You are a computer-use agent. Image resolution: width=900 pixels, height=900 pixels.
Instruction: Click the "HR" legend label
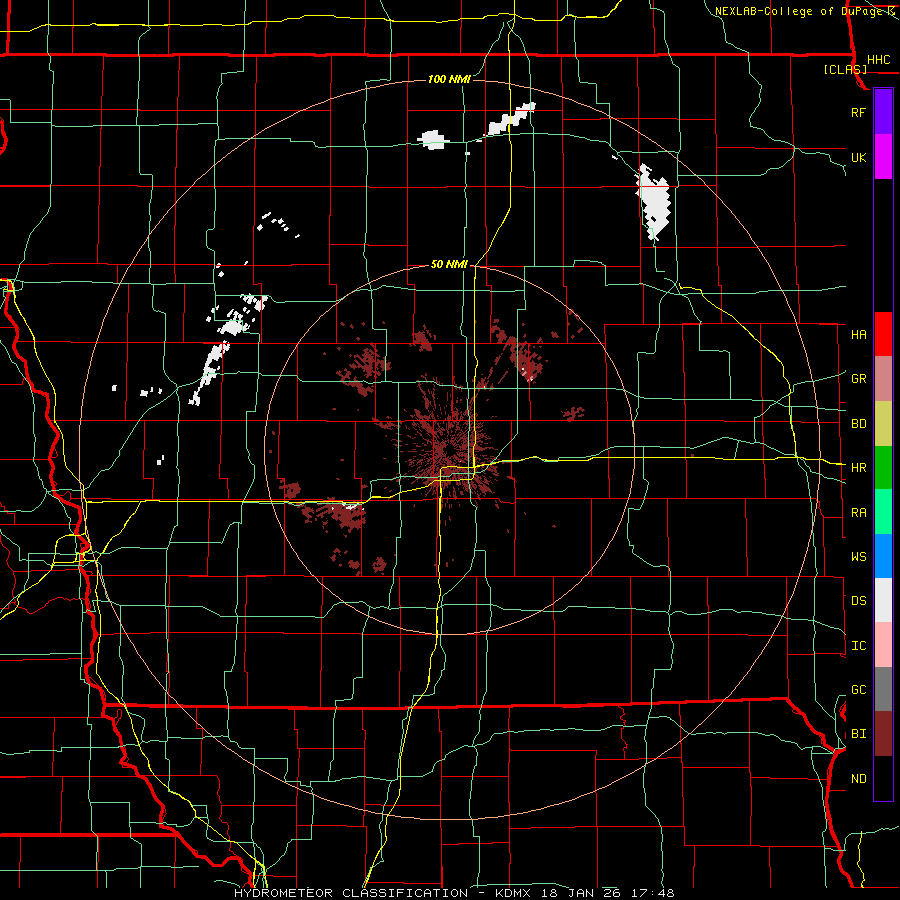[x=859, y=468]
